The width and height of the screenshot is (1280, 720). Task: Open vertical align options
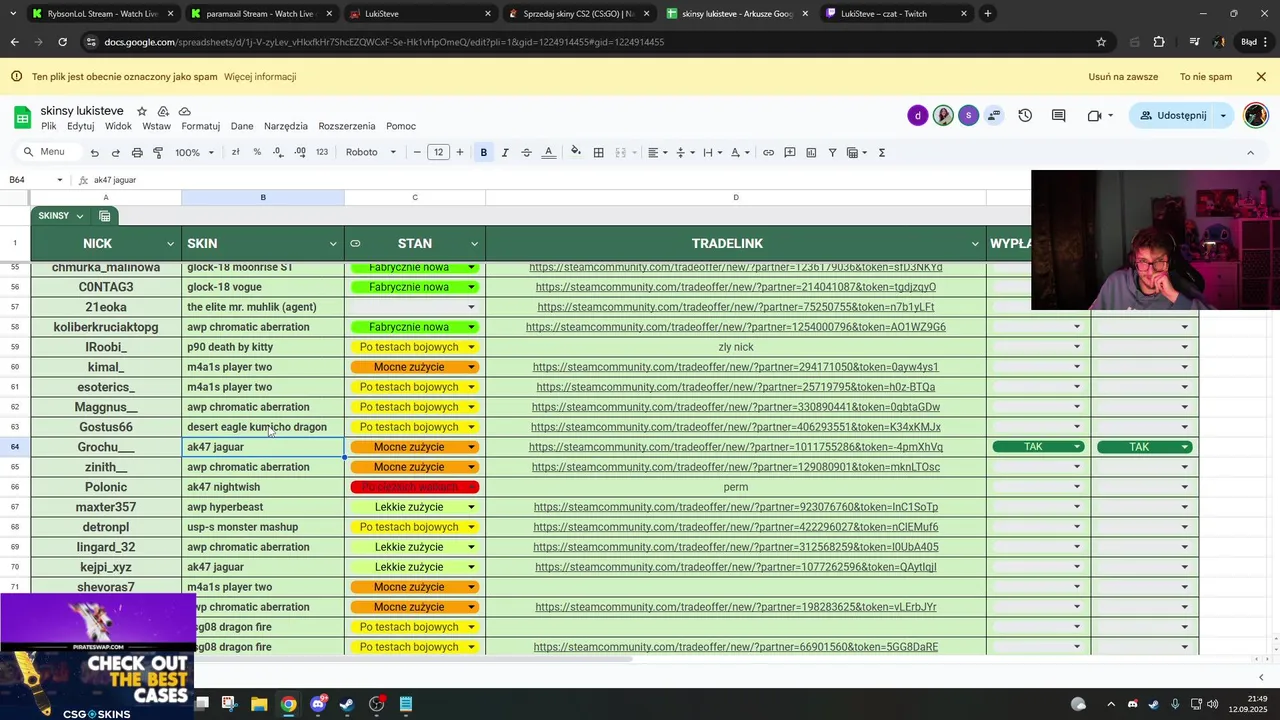(x=684, y=153)
